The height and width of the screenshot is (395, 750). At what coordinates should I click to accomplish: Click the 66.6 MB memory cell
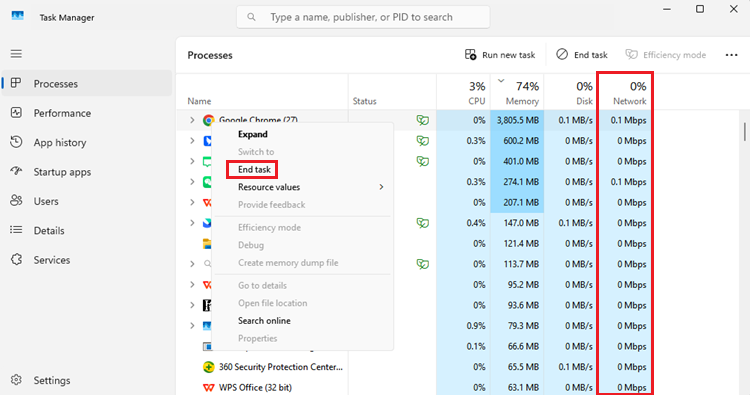[517, 346]
